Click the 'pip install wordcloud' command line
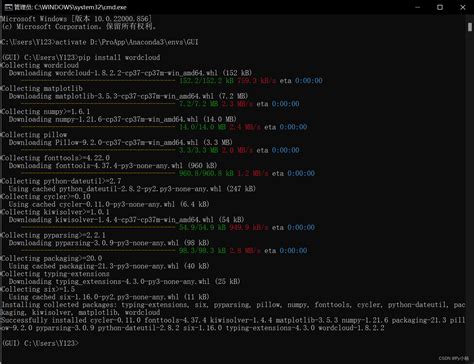 [x=81, y=58]
